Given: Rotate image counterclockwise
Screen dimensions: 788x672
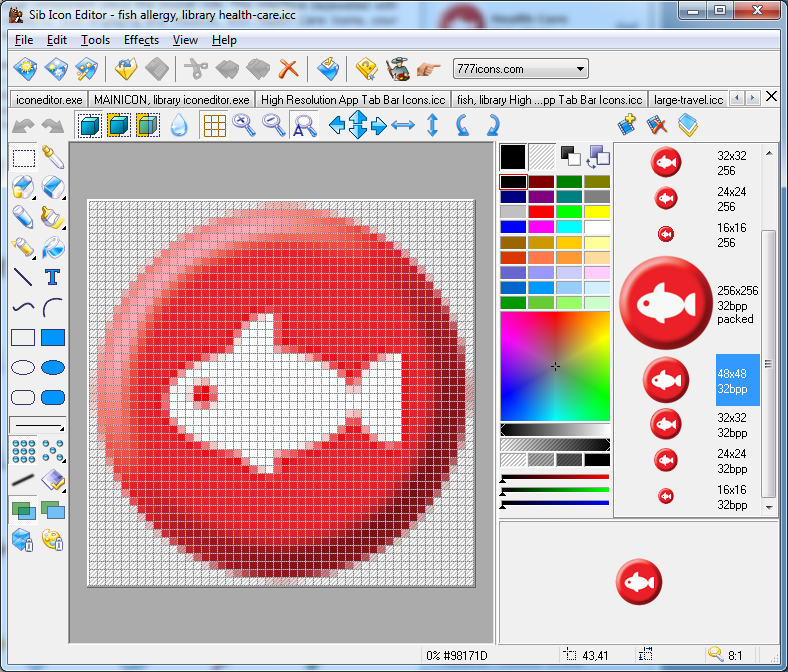Looking at the screenshot, I should pos(462,125).
